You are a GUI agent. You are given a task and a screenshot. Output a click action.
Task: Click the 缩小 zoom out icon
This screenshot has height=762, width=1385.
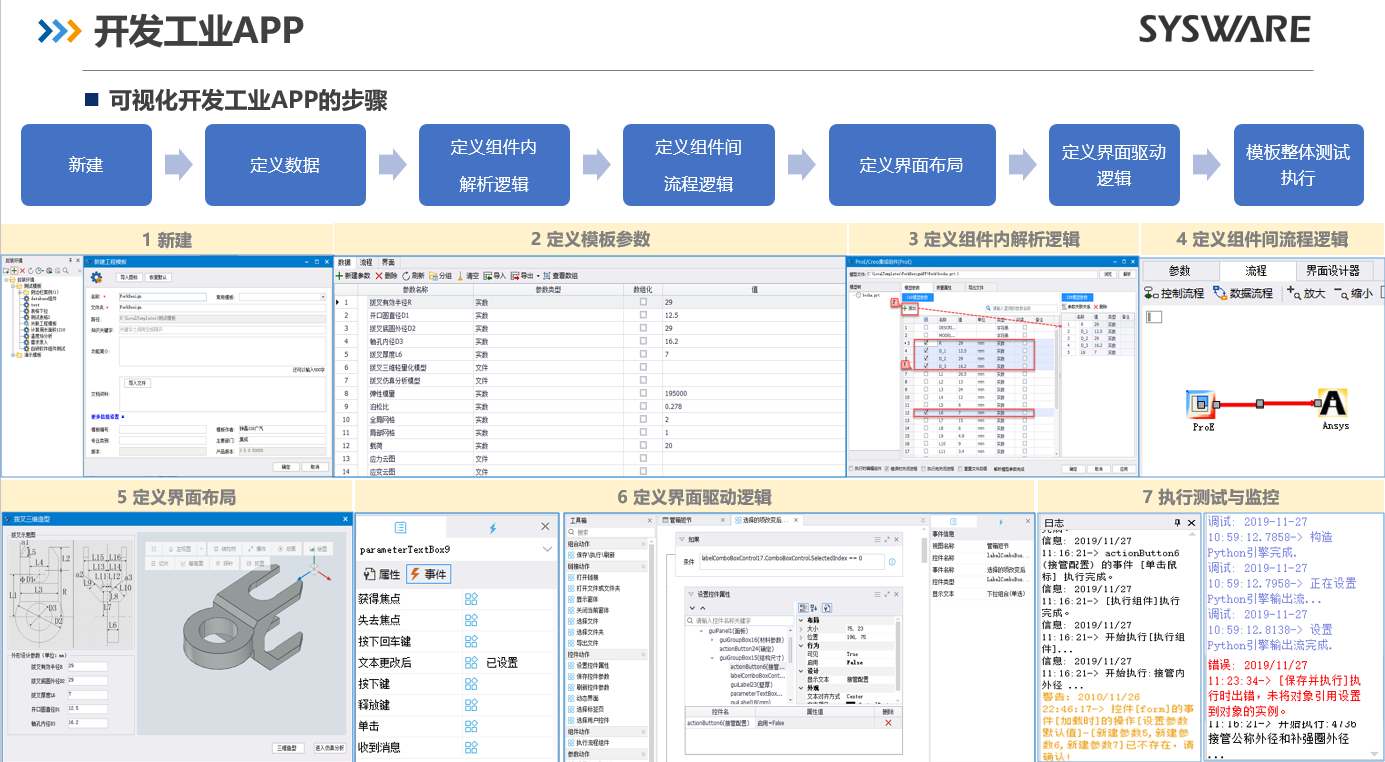(x=1342, y=293)
